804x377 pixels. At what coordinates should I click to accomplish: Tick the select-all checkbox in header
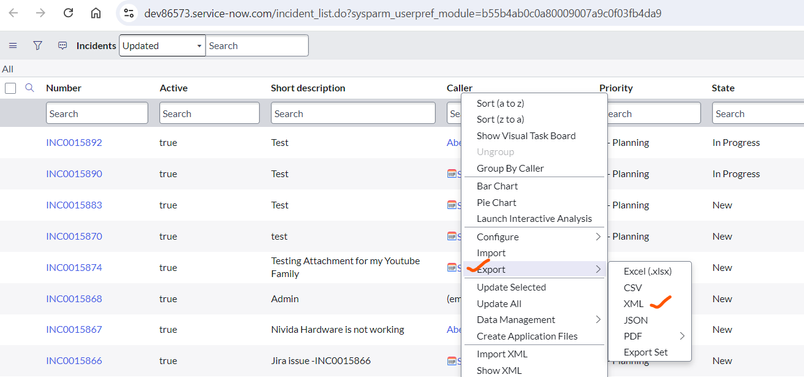pos(10,88)
